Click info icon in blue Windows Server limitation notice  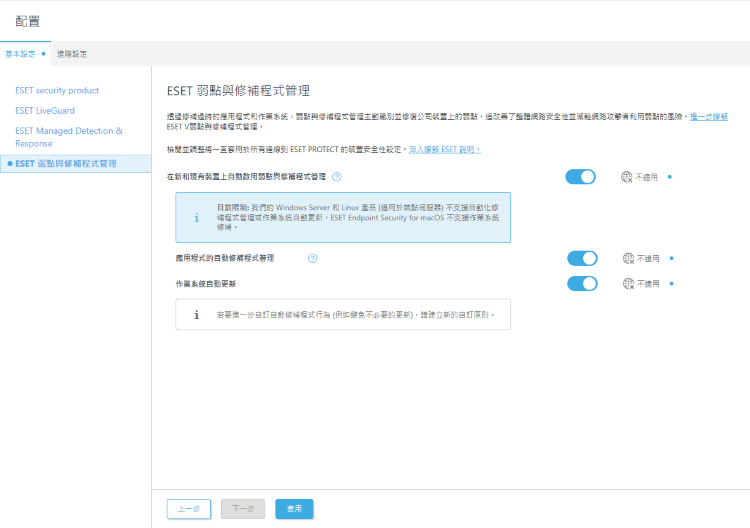pos(196,217)
